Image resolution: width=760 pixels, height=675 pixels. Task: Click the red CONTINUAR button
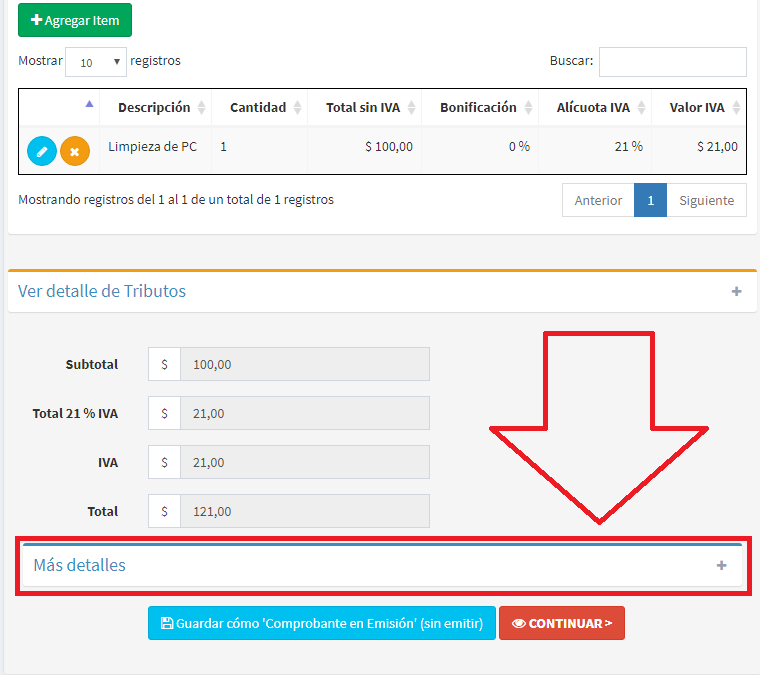[562, 623]
